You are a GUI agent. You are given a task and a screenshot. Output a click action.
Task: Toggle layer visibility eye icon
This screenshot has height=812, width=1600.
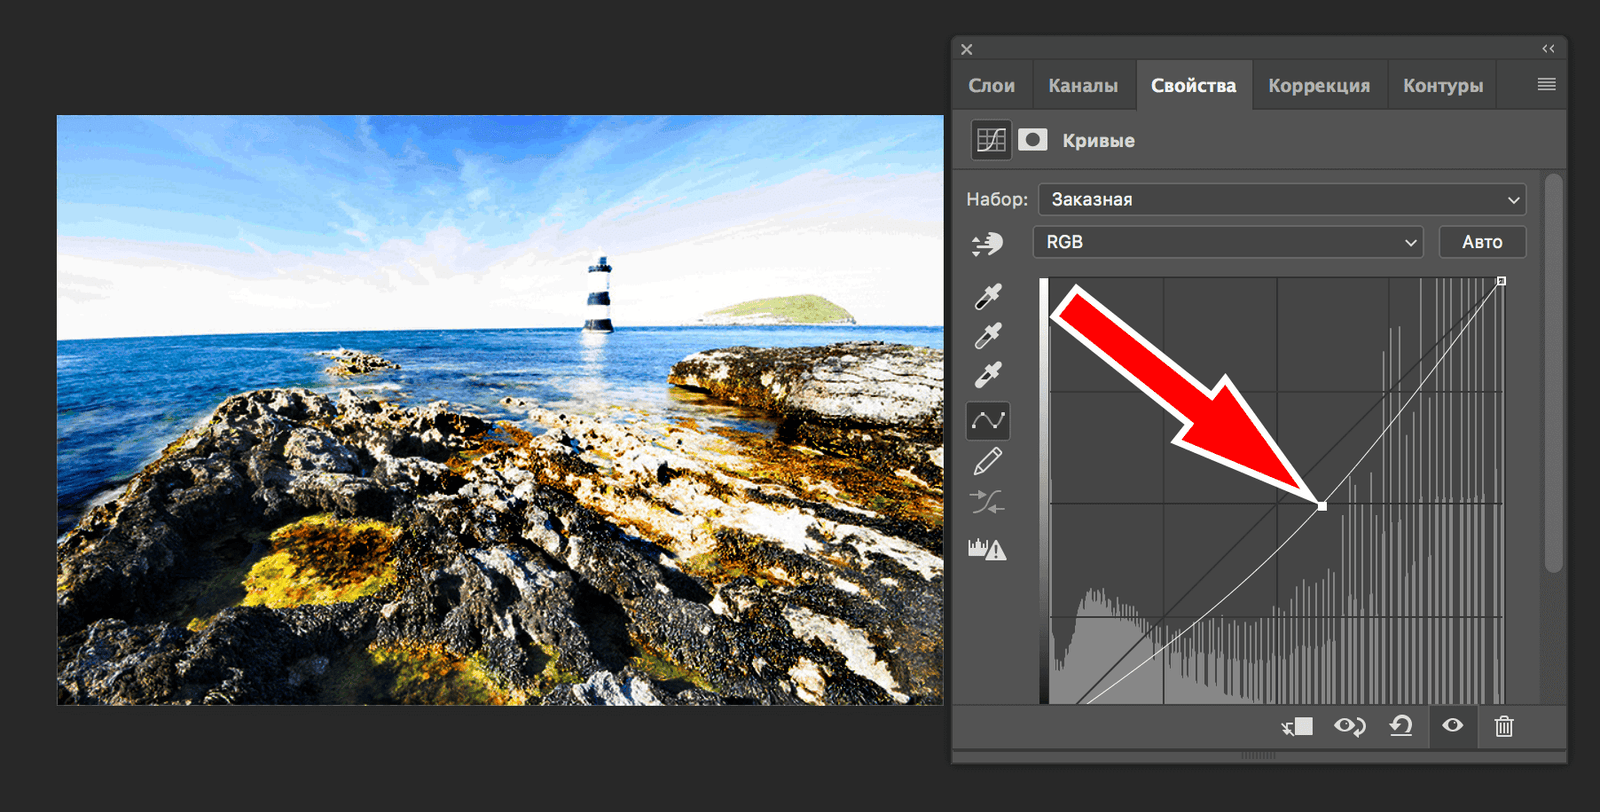[1452, 726]
